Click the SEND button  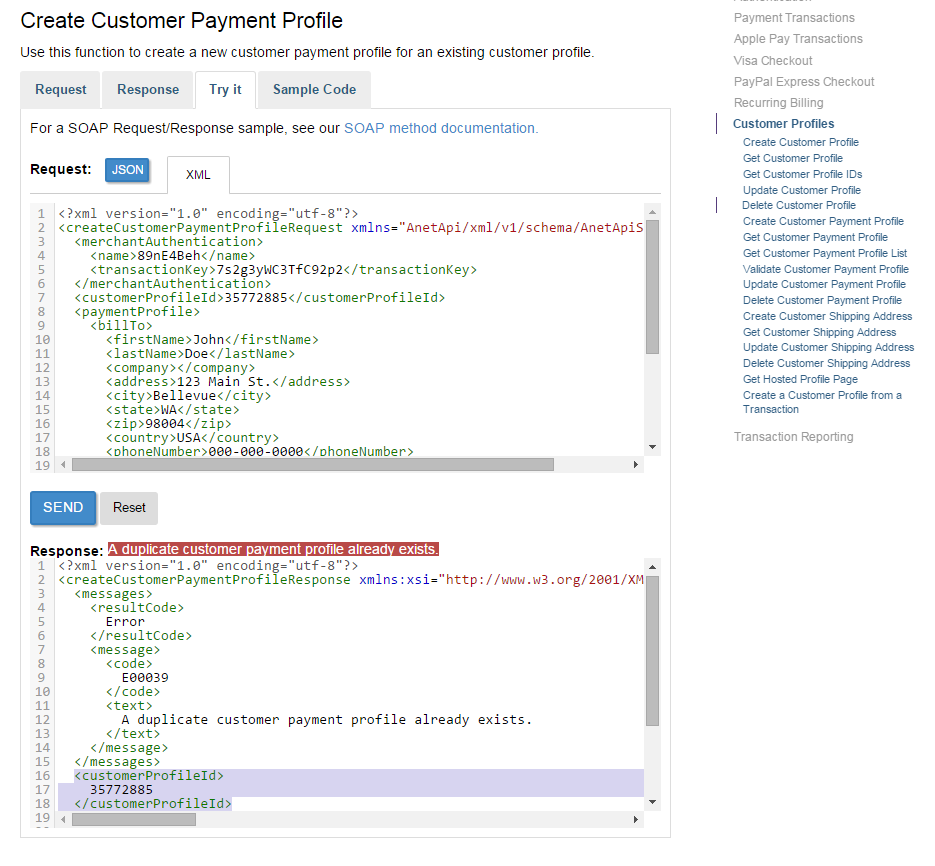63,508
